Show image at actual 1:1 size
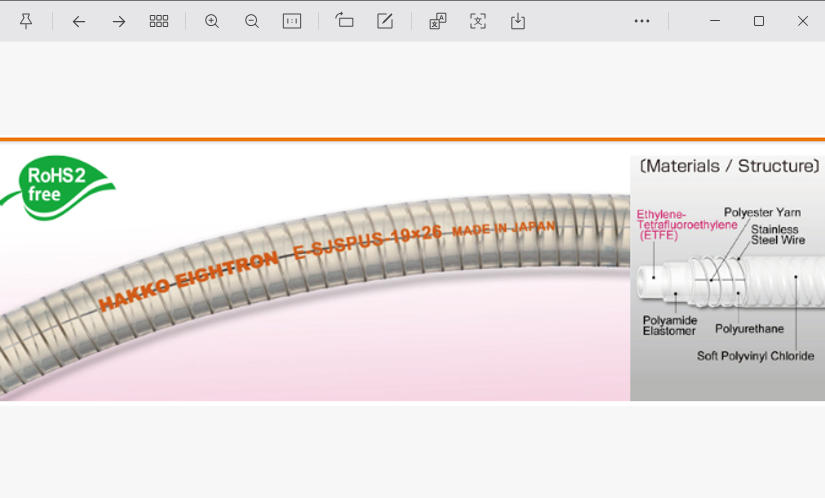 coord(292,21)
